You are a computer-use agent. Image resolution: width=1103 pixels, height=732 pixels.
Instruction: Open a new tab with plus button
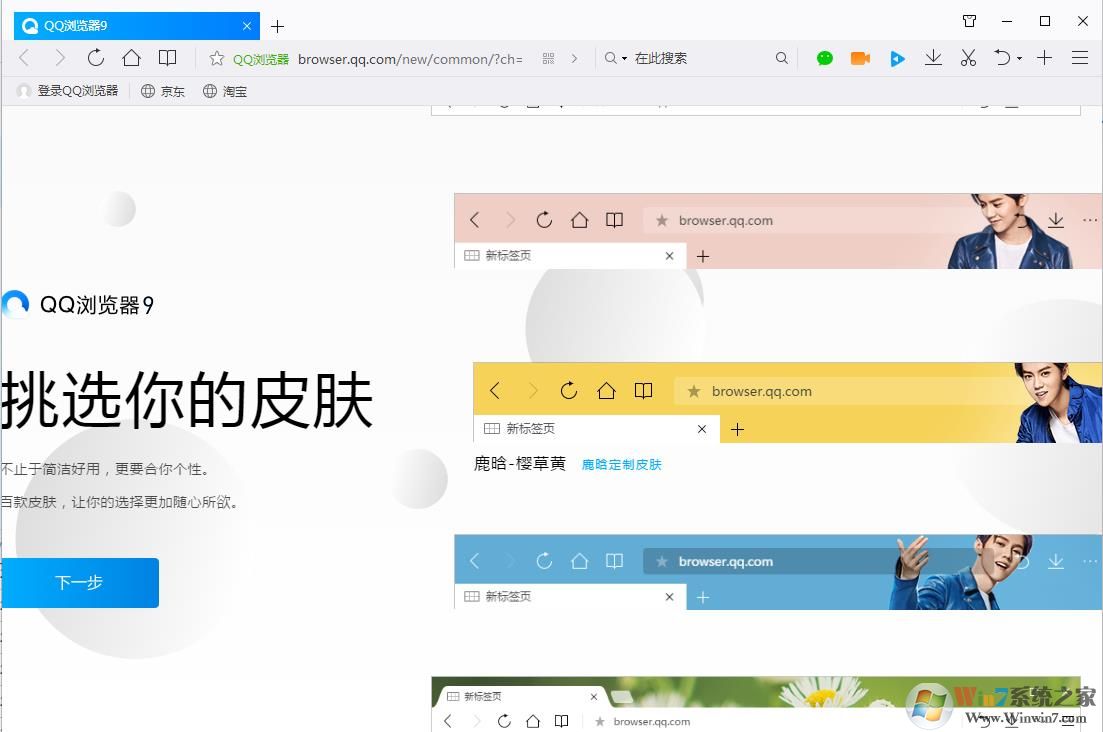tap(277, 27)
